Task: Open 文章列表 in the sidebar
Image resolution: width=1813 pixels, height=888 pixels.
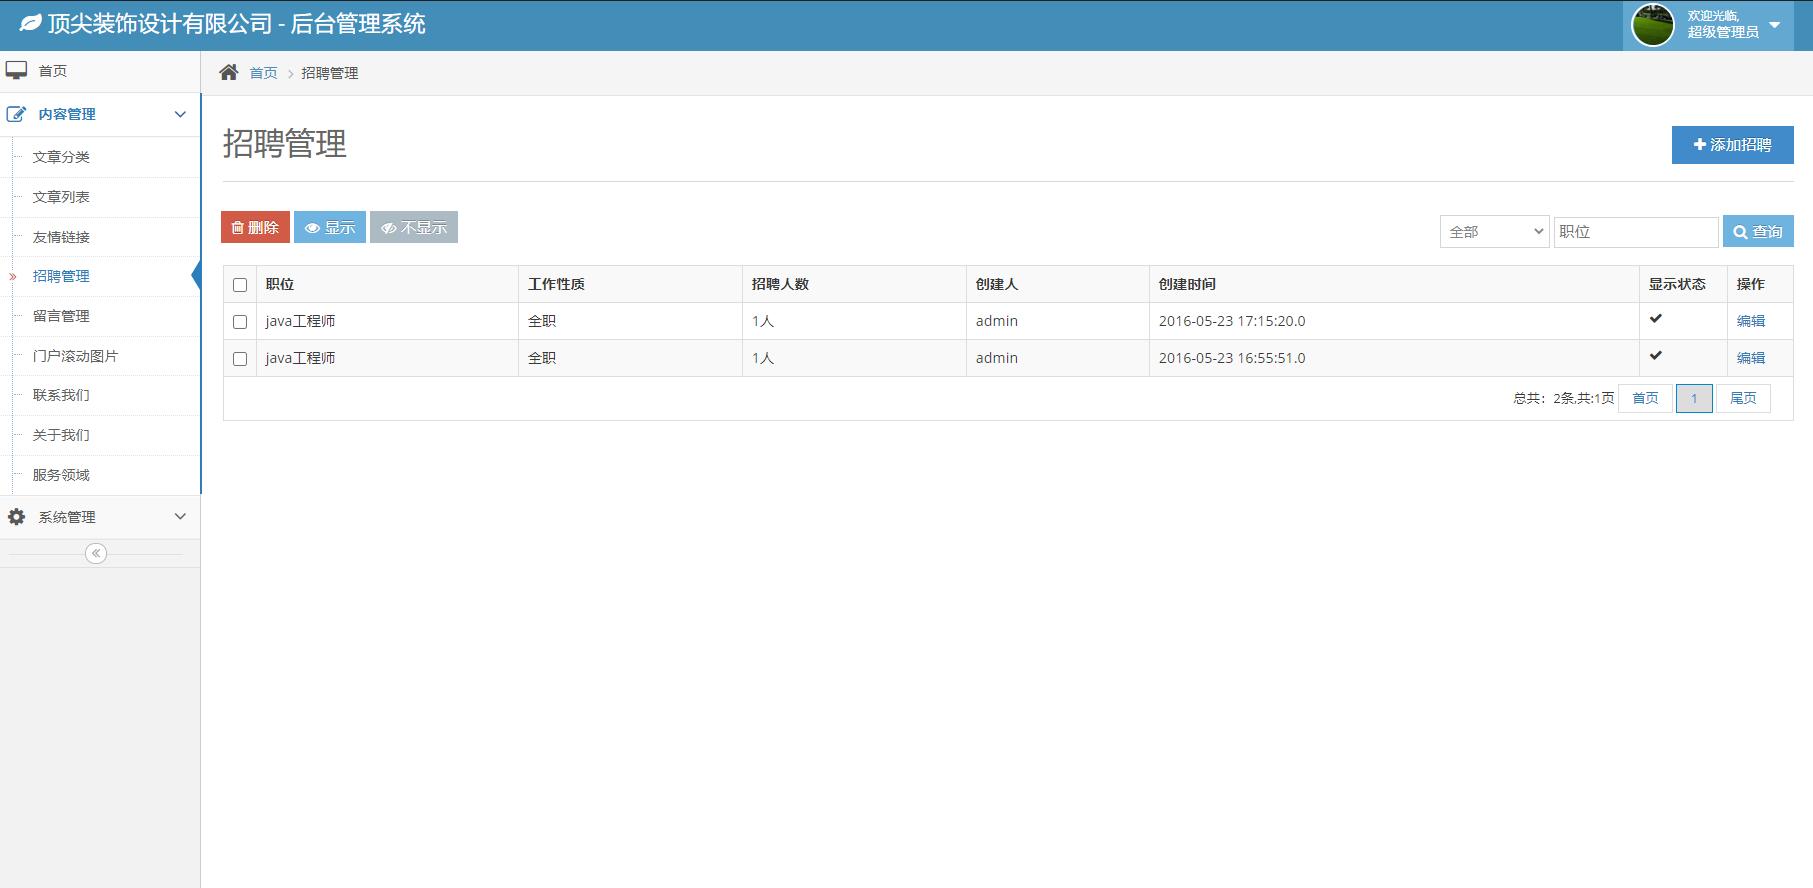Action: [x=61, y=197]
